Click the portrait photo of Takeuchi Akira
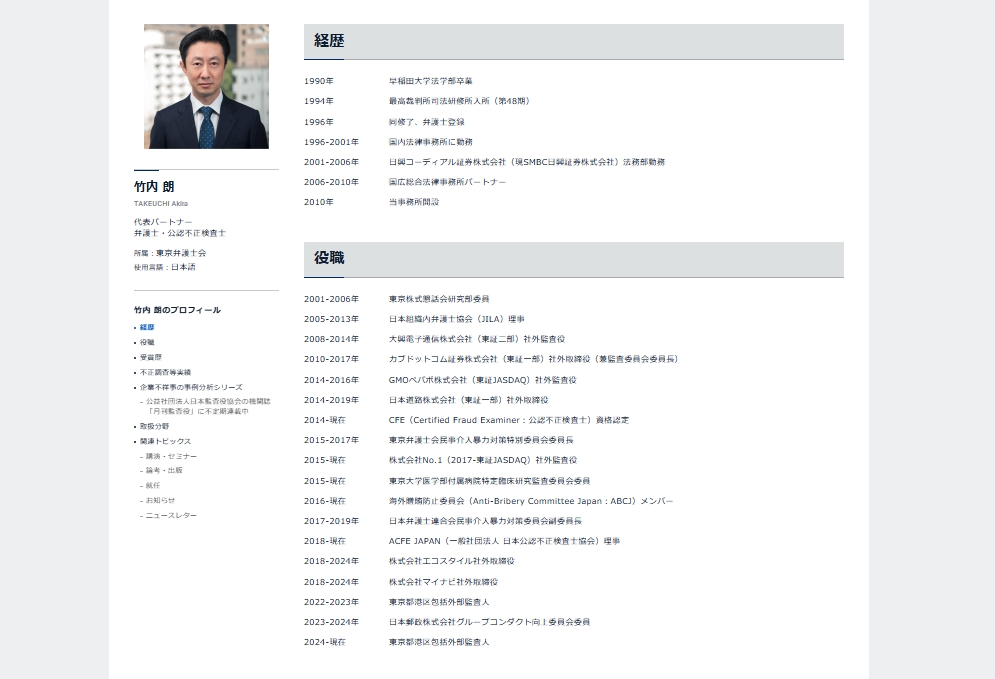Viewport: 995px width, 679px height. pyautogui.click(x=206, y=86)
